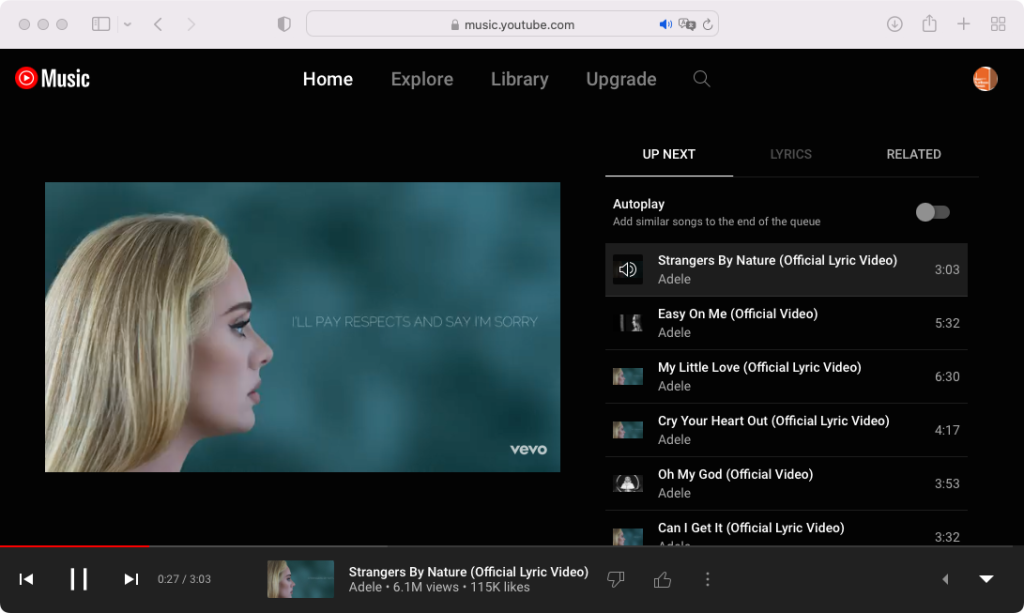Open the Explore page

pyautogui.click(x=422, y=79)
